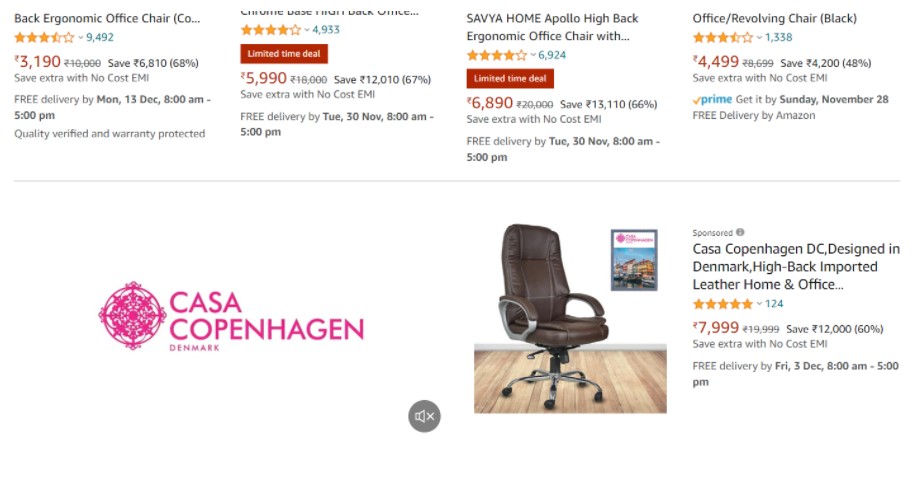This screenshot has height=478, width=915.
Task: Expand the rating dropdown beside 9,492
Action: 81,37
